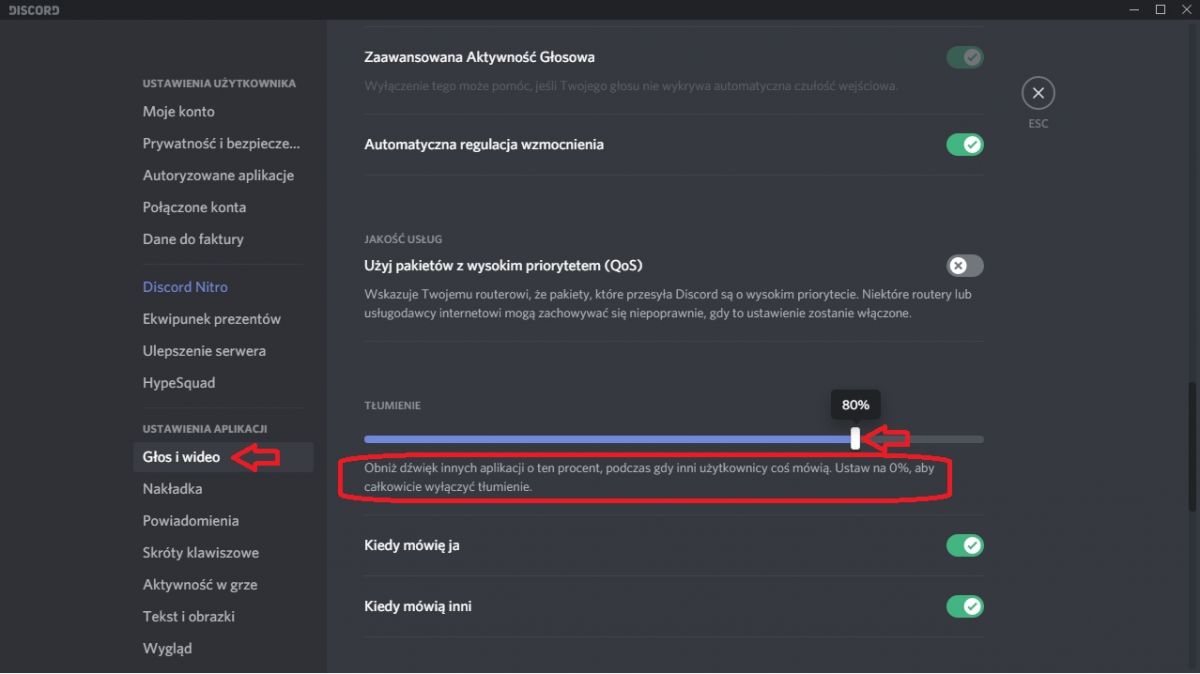Close the Discord window

tap(1186, 10)
